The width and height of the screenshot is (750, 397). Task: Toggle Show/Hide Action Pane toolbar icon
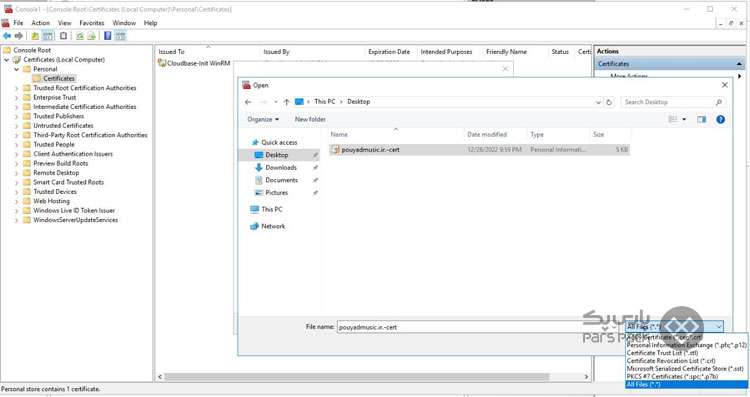120,36
